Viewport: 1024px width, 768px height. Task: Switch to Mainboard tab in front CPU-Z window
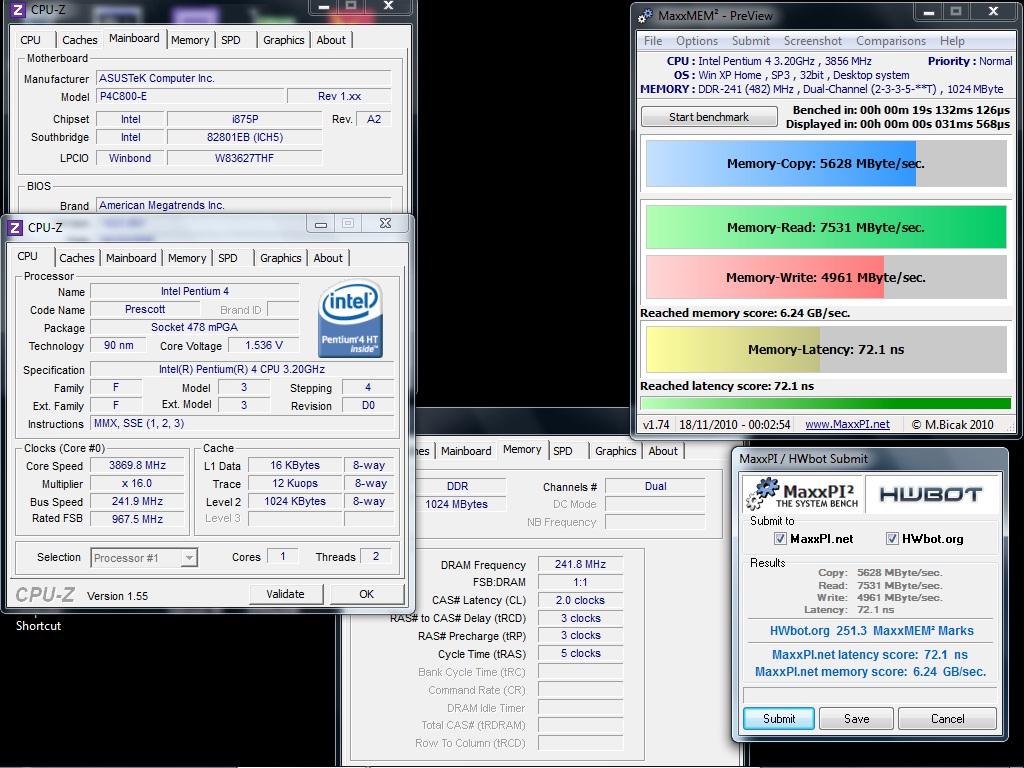131,258
